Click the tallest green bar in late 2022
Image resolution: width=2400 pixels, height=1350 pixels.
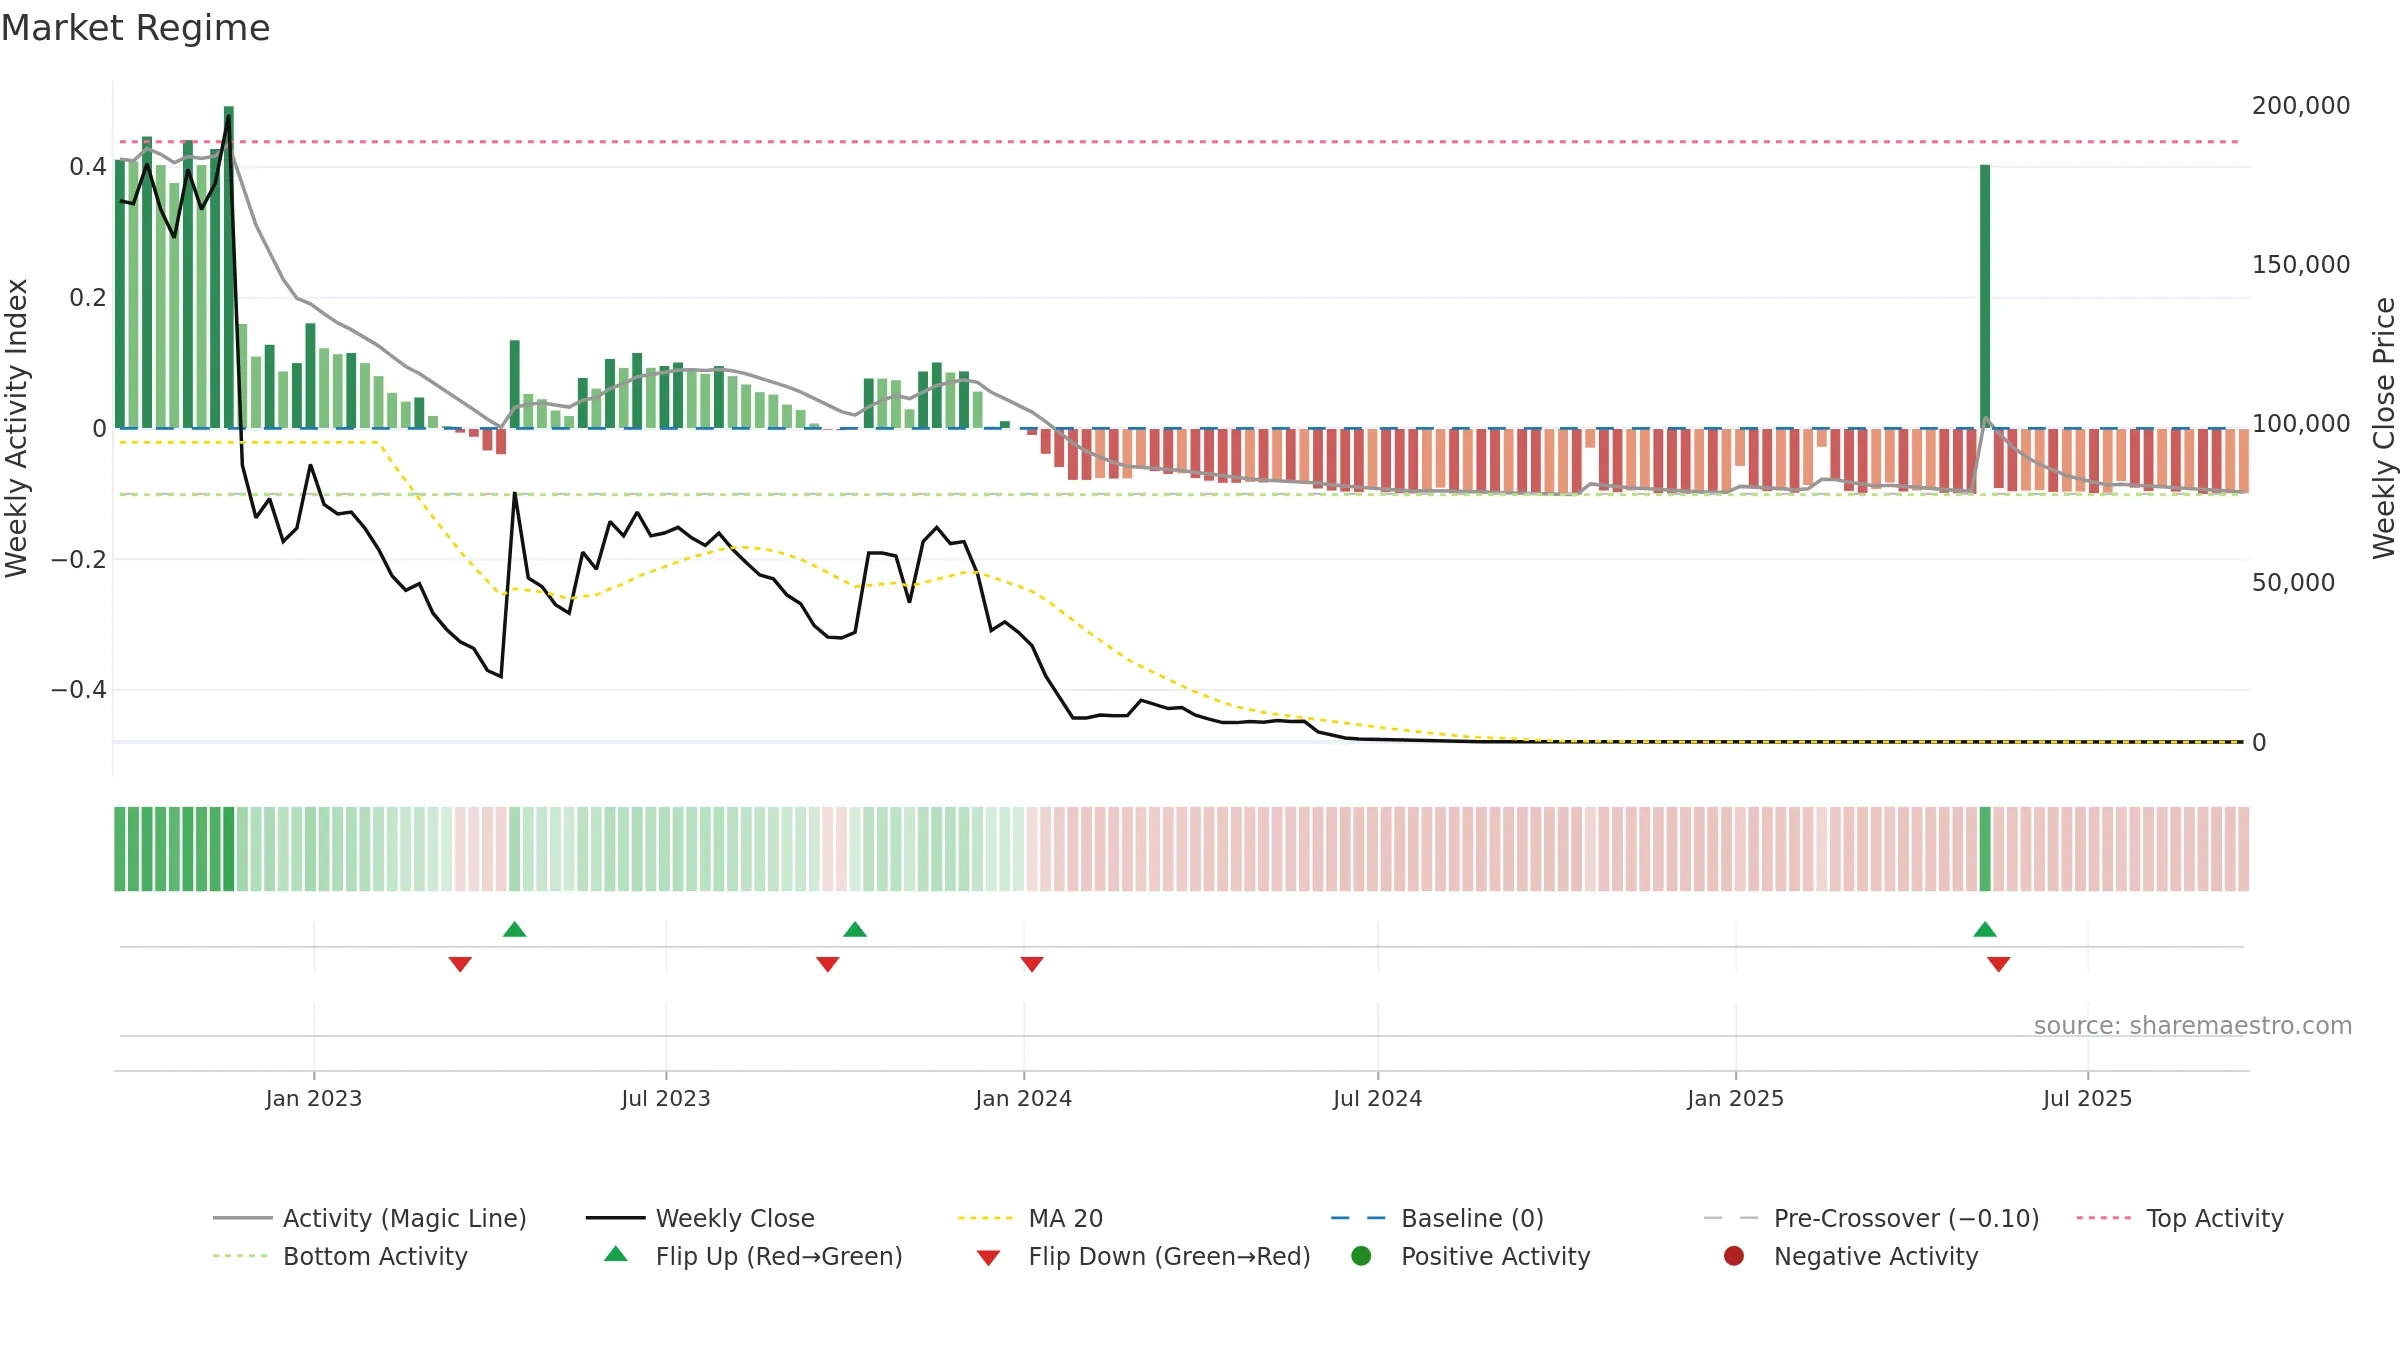pos(229,267)
